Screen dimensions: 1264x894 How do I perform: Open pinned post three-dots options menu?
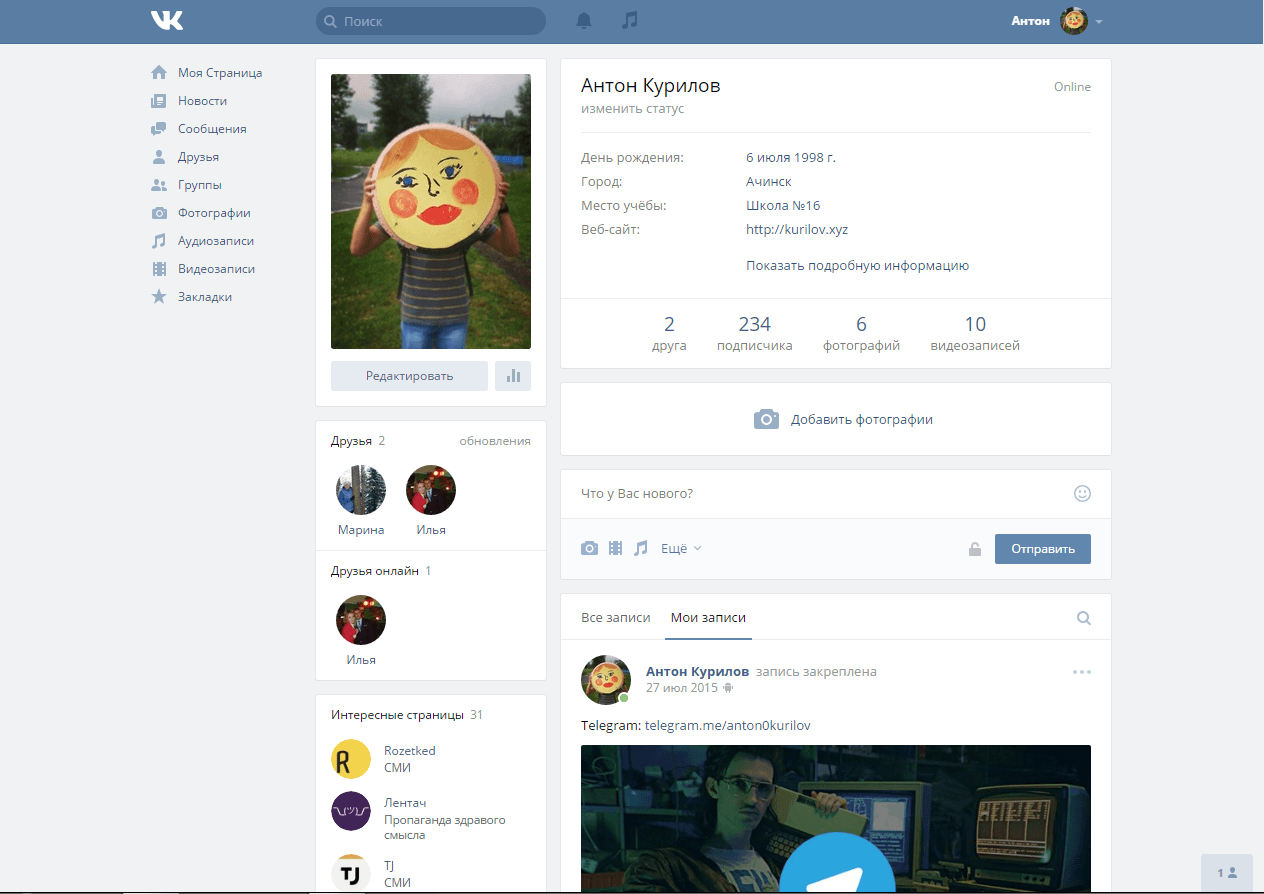click(x=1082, y=672)
